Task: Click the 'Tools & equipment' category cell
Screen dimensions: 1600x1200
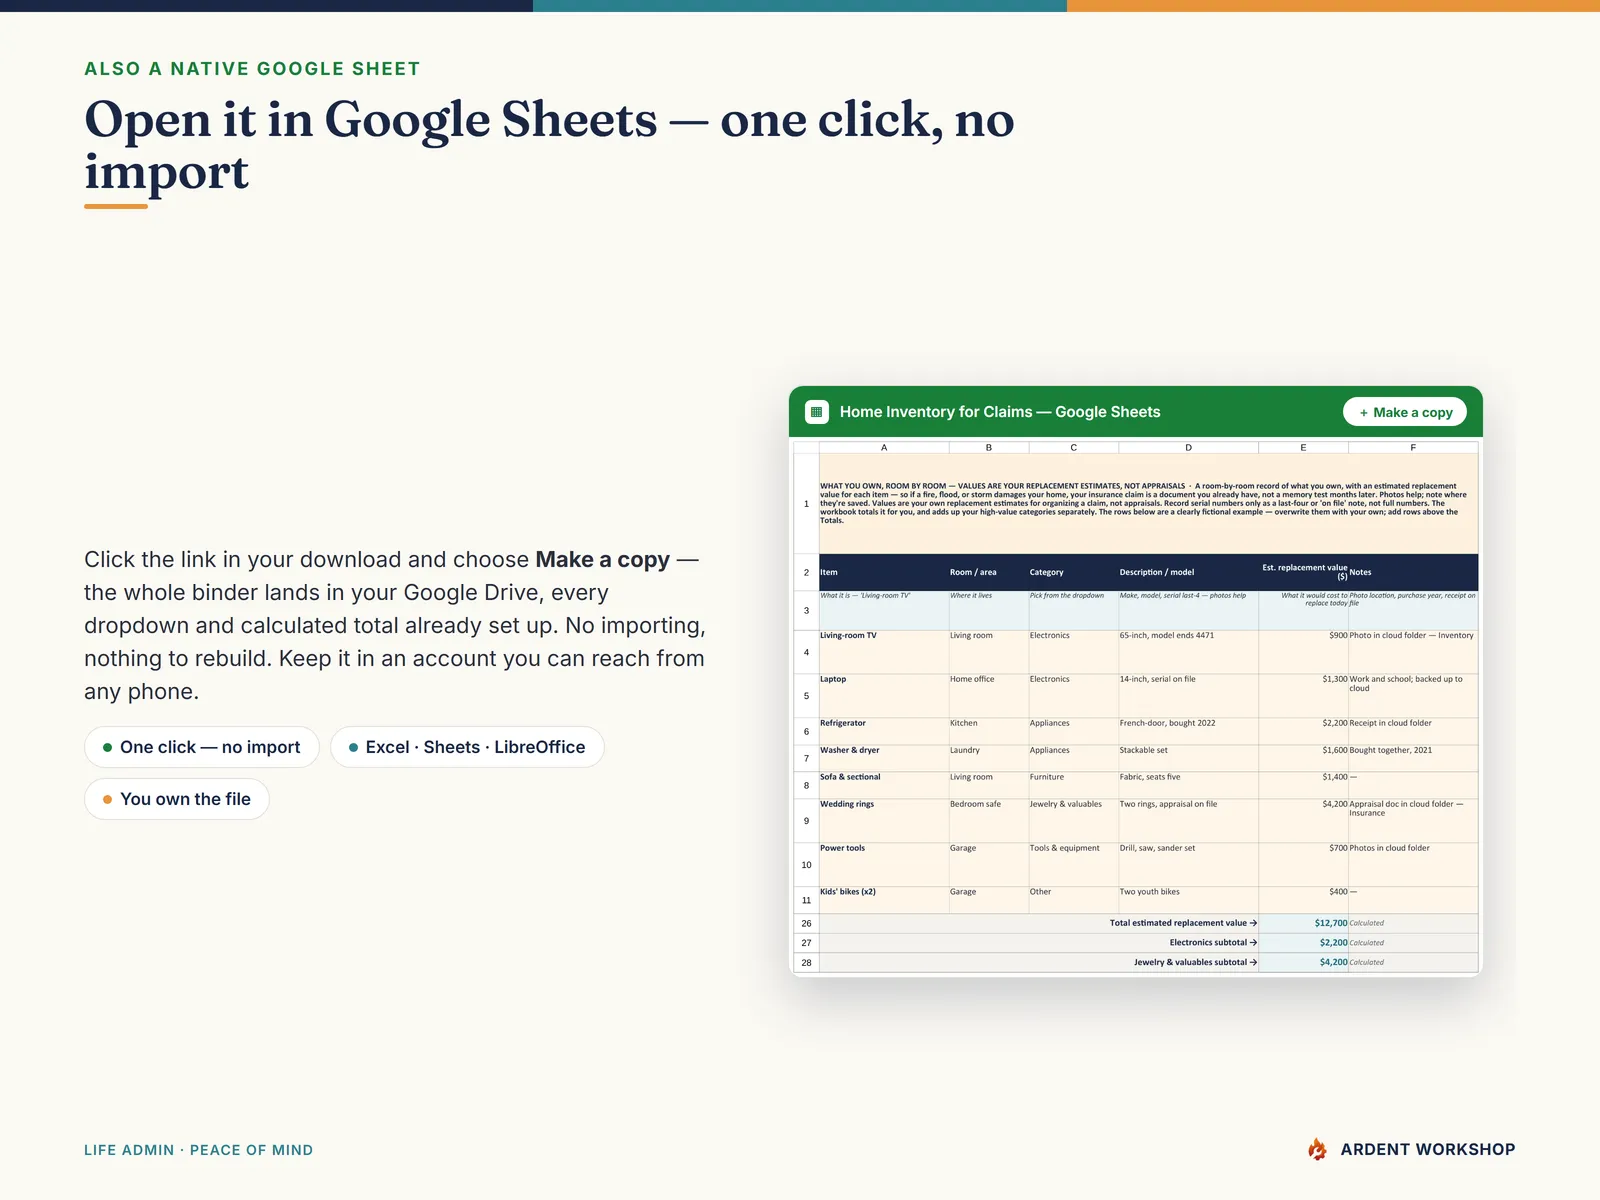Action: [1074, 865]
